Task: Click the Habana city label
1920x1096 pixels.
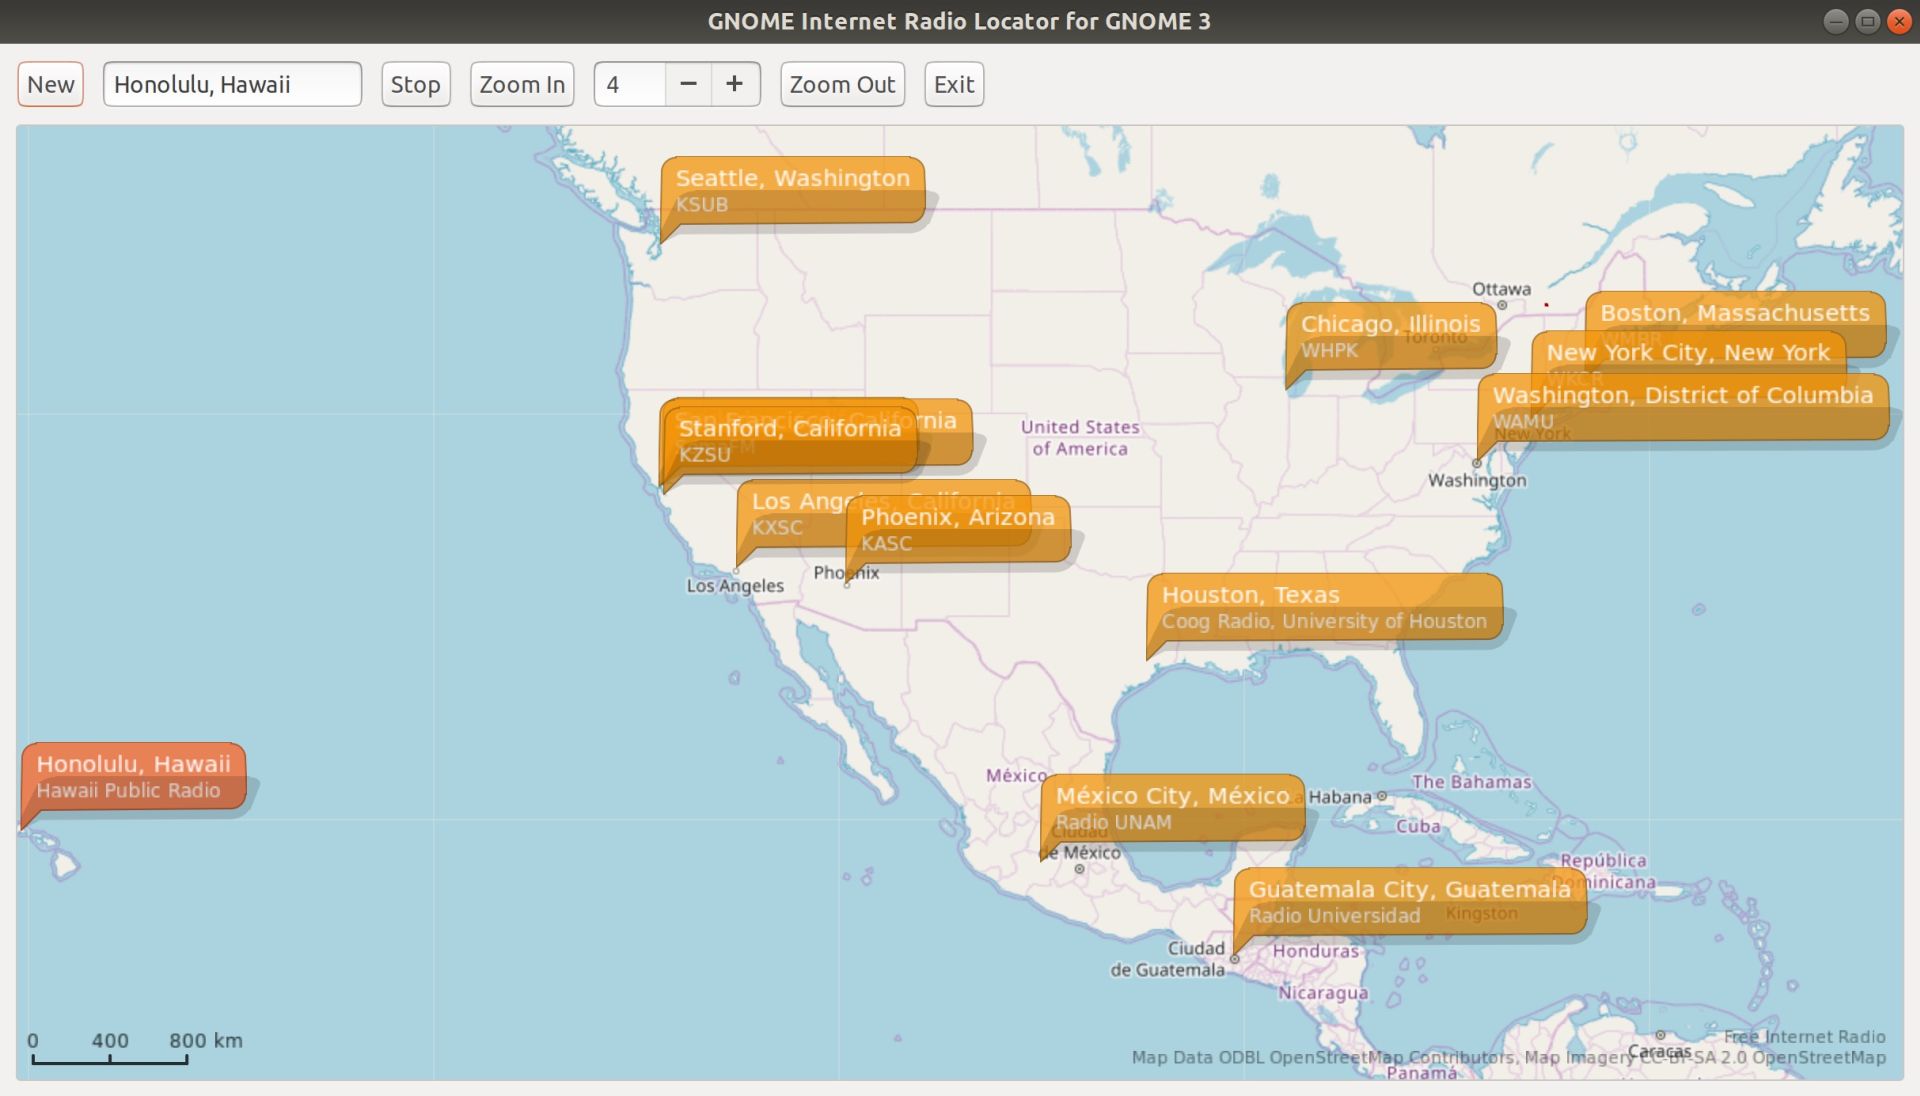Action: pos(1340,797)
